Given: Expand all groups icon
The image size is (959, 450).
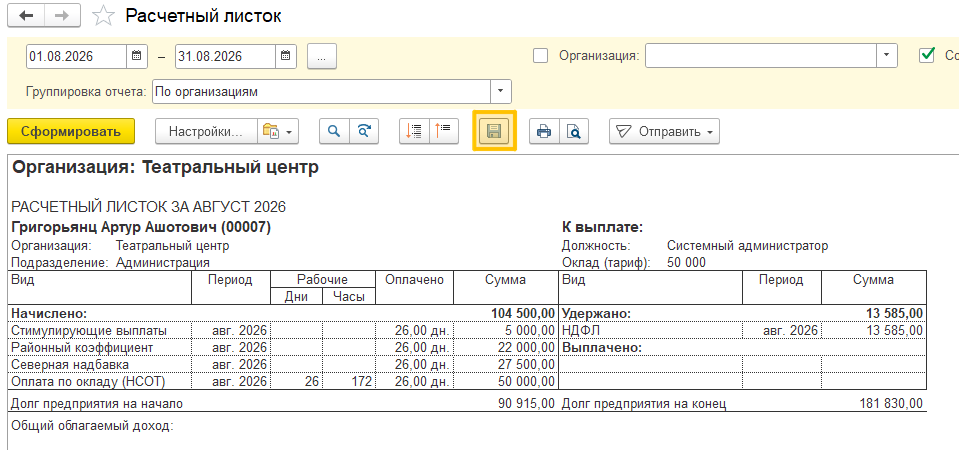Looking at the screenshot, I should point(414,131).
